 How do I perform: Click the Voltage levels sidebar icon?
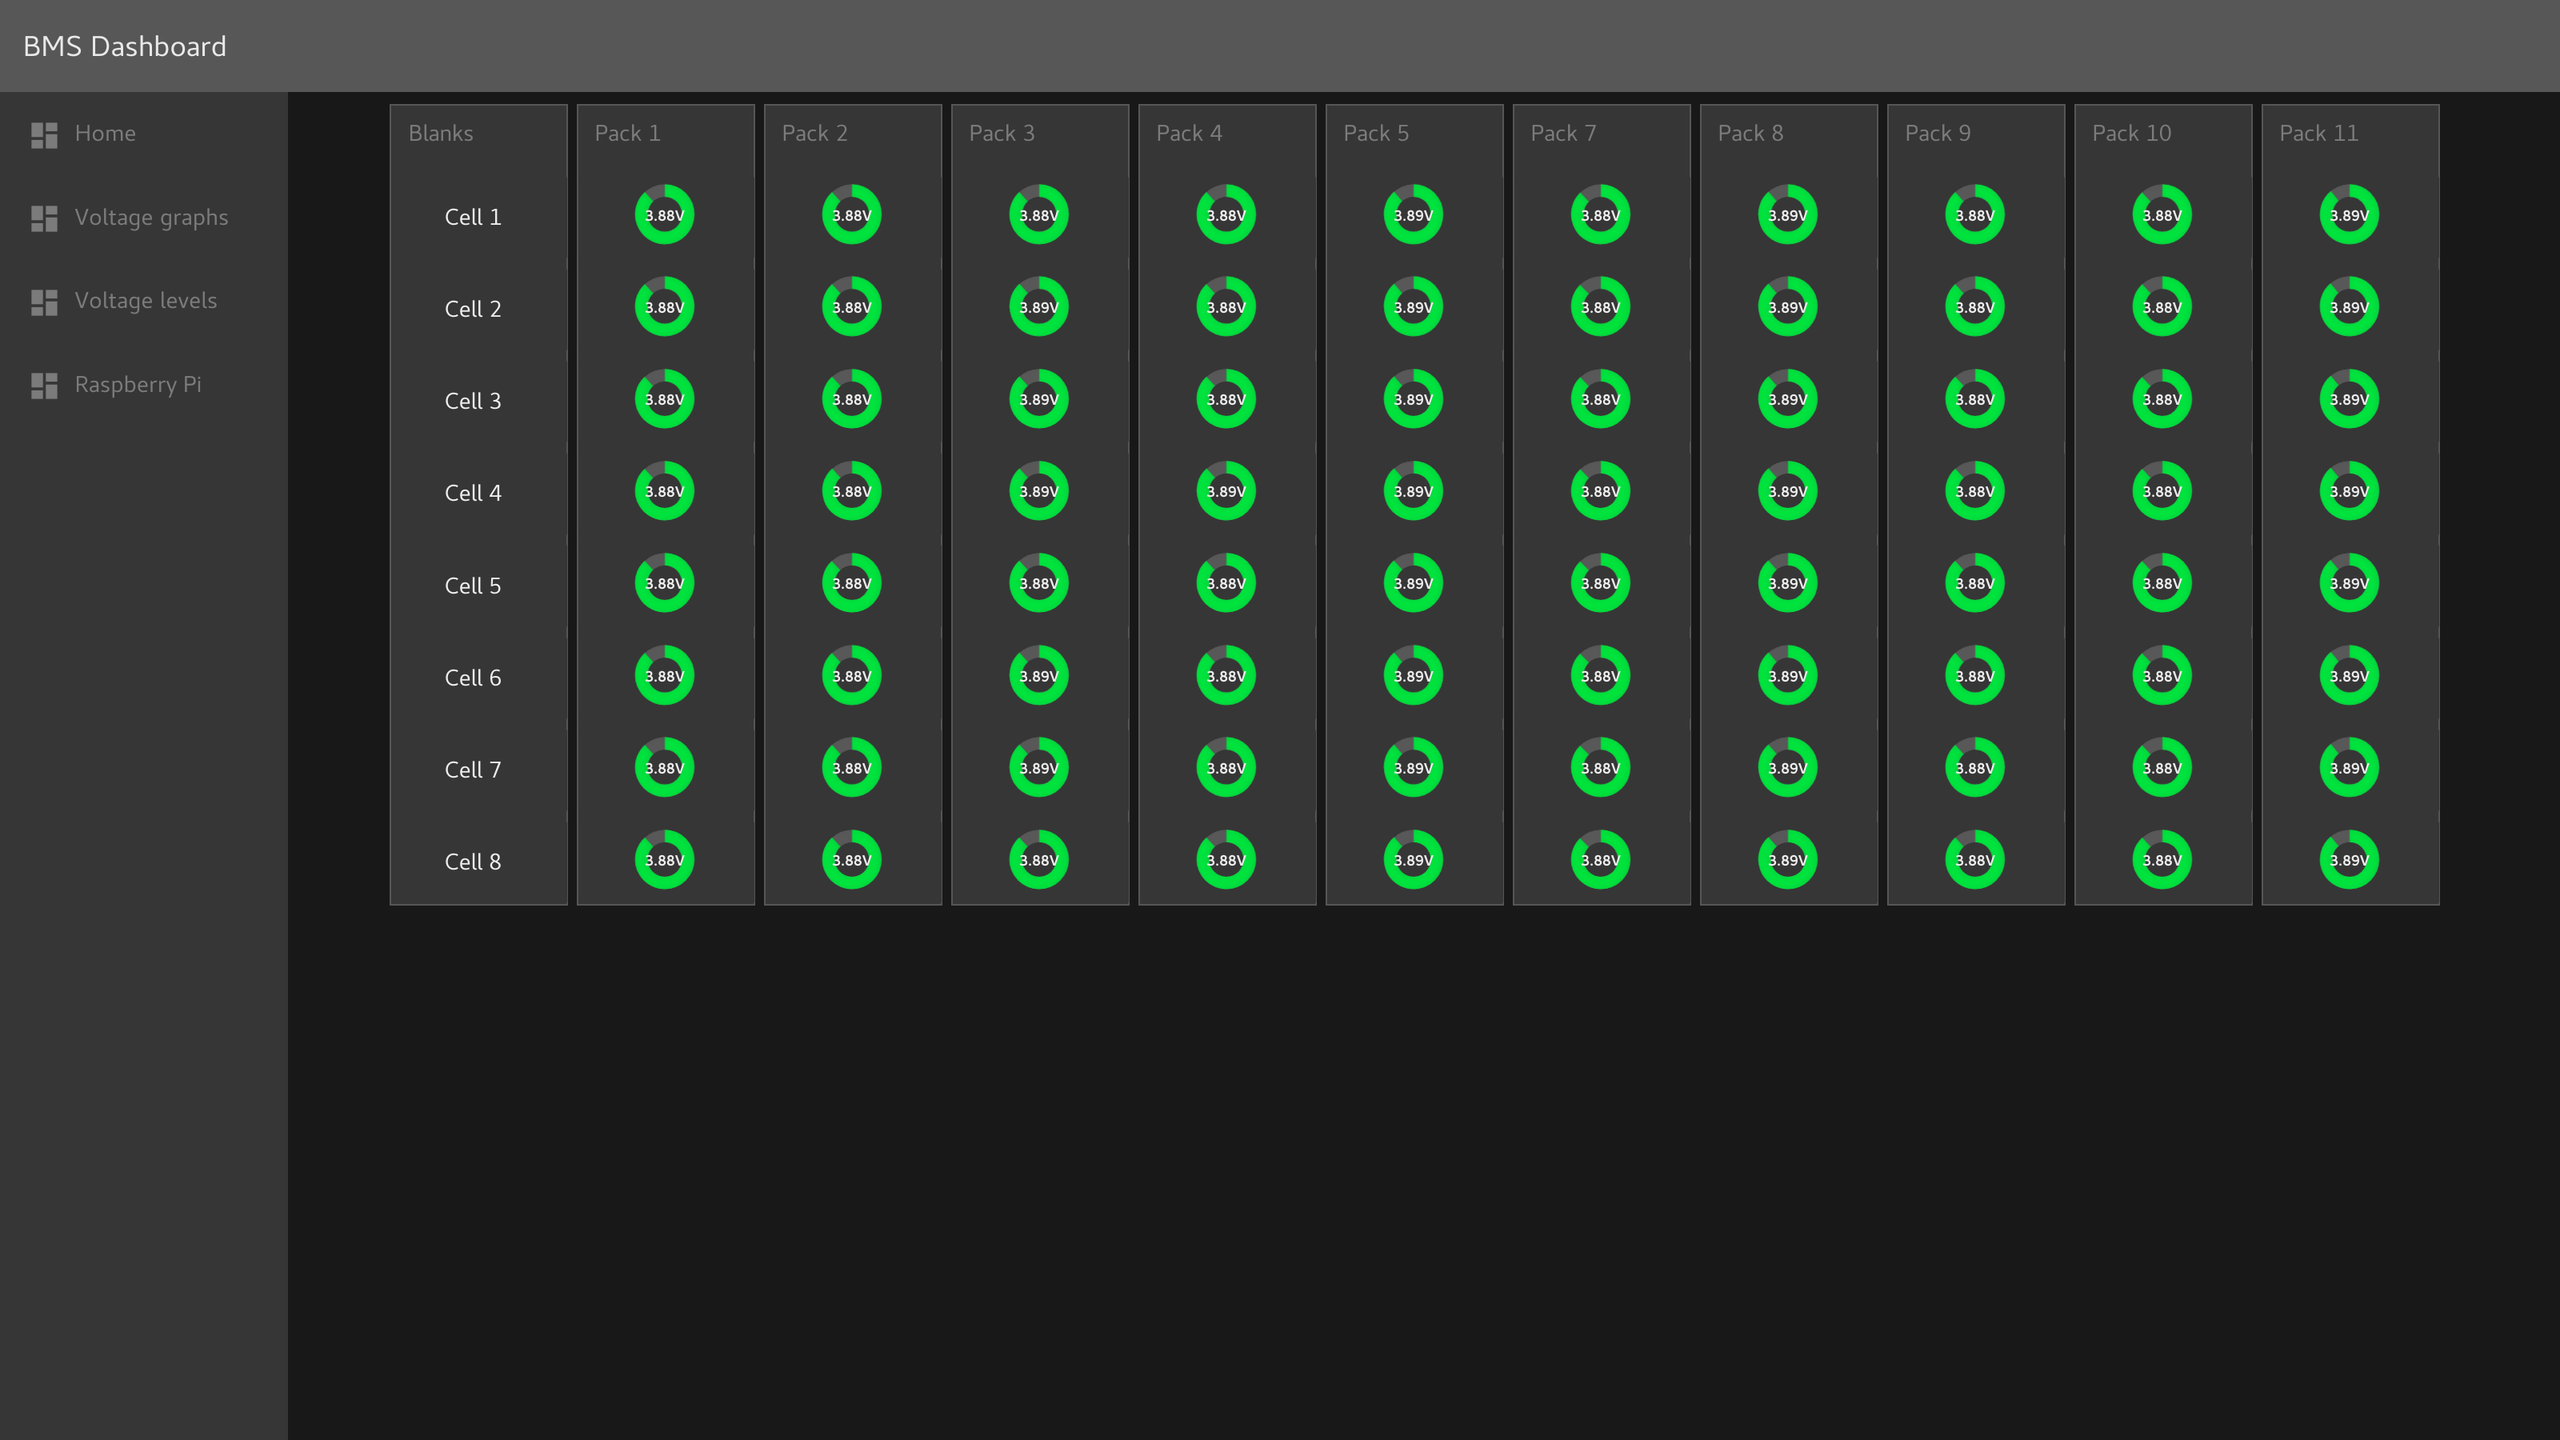pyautogui.click(x=44, y=301)
